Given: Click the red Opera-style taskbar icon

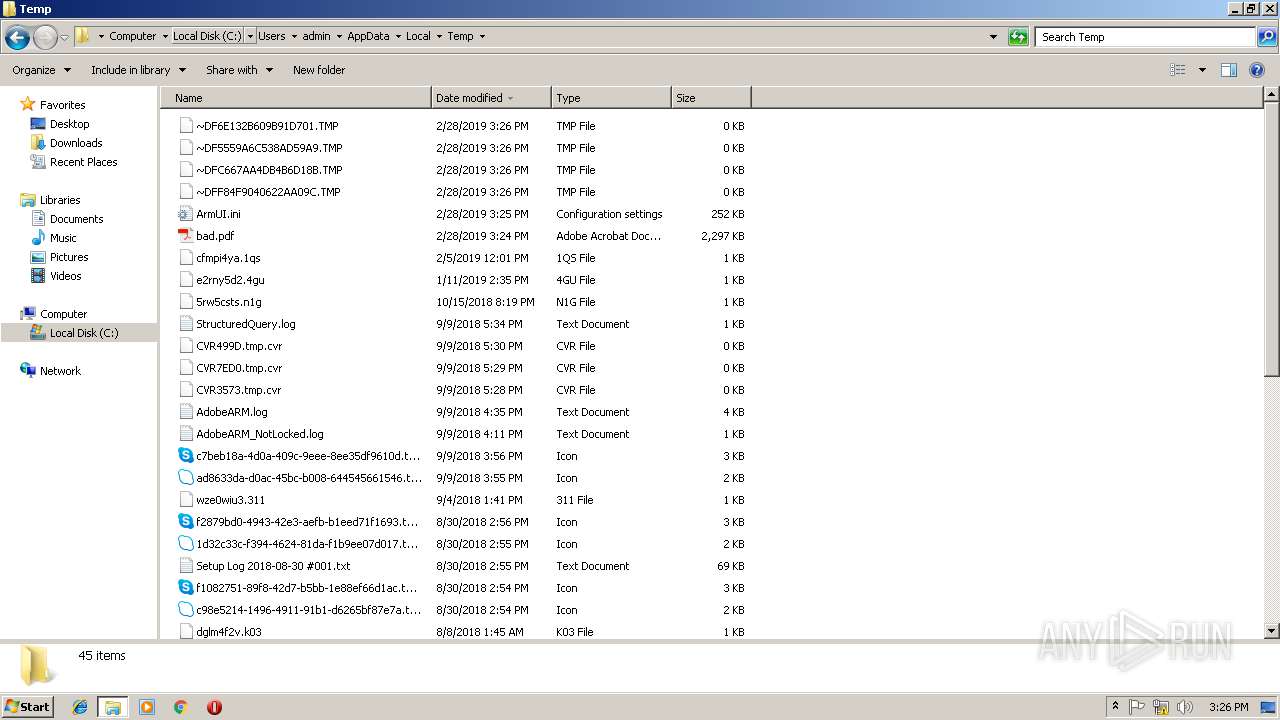Looking at the screenshot, I should 214,707.
